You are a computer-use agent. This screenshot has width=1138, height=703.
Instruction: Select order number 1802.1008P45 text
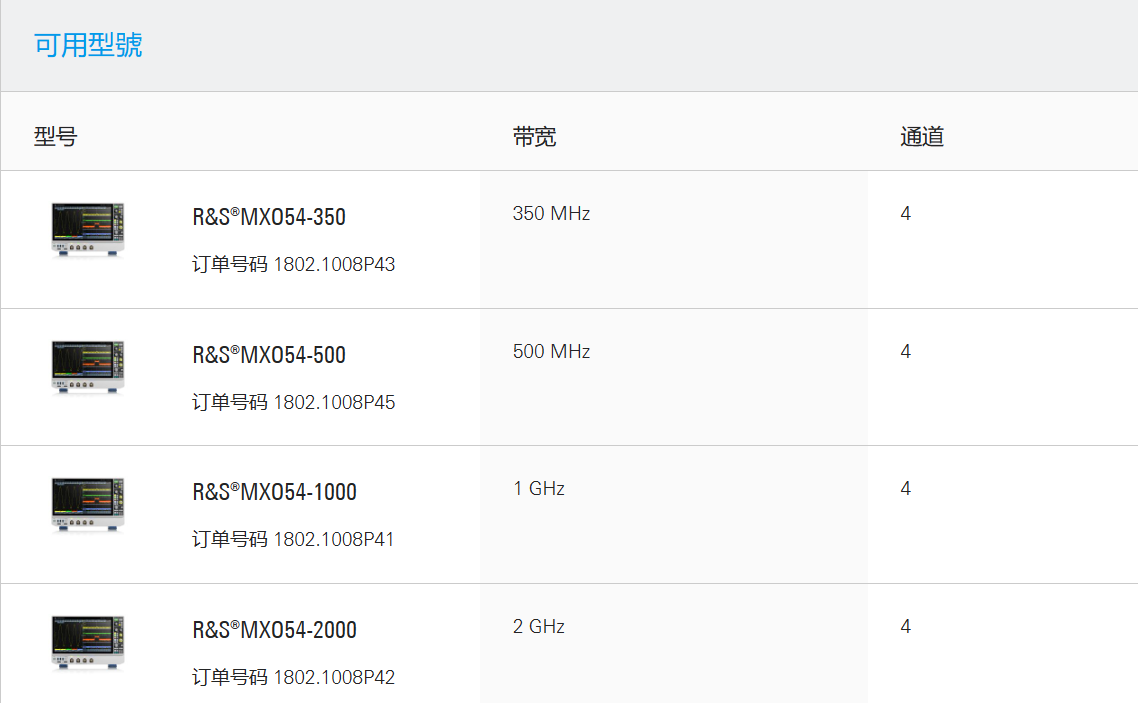click(334, 403)
